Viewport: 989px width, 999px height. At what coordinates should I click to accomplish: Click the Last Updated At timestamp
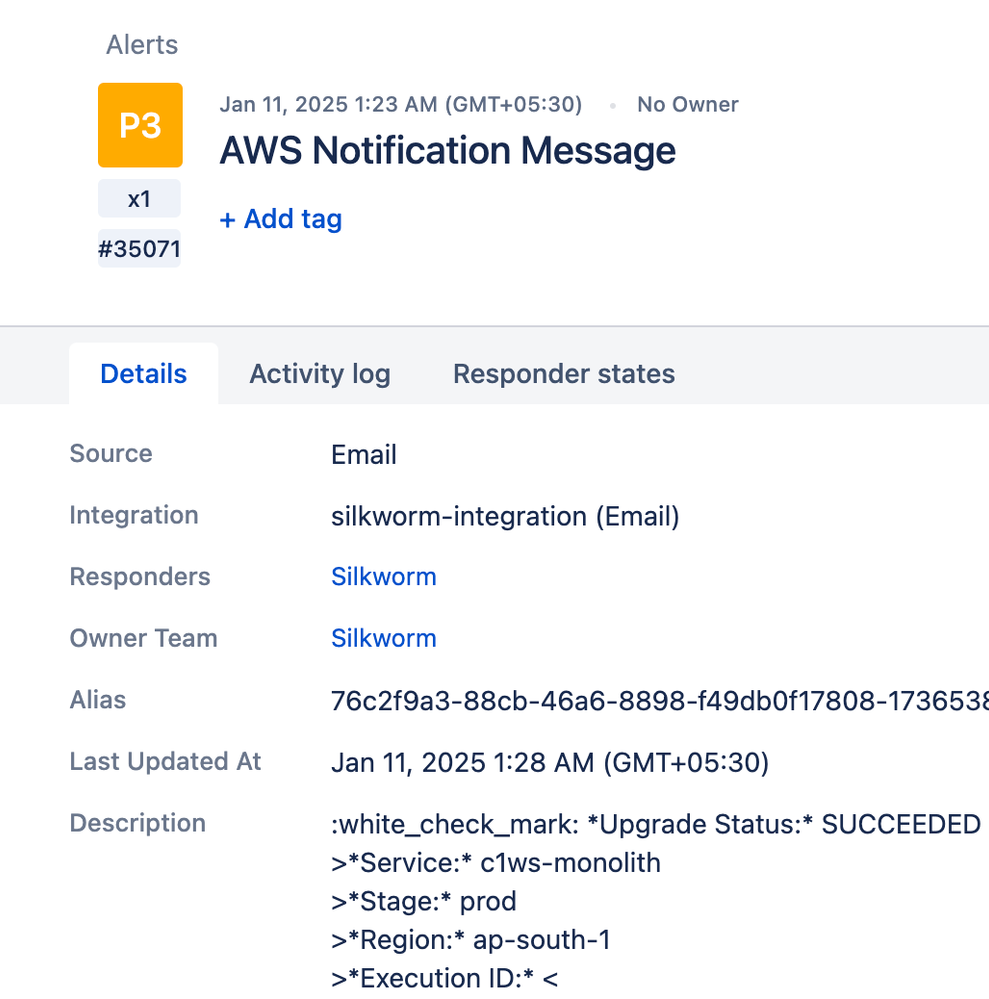pyautogui.click(x=549, y=762)
